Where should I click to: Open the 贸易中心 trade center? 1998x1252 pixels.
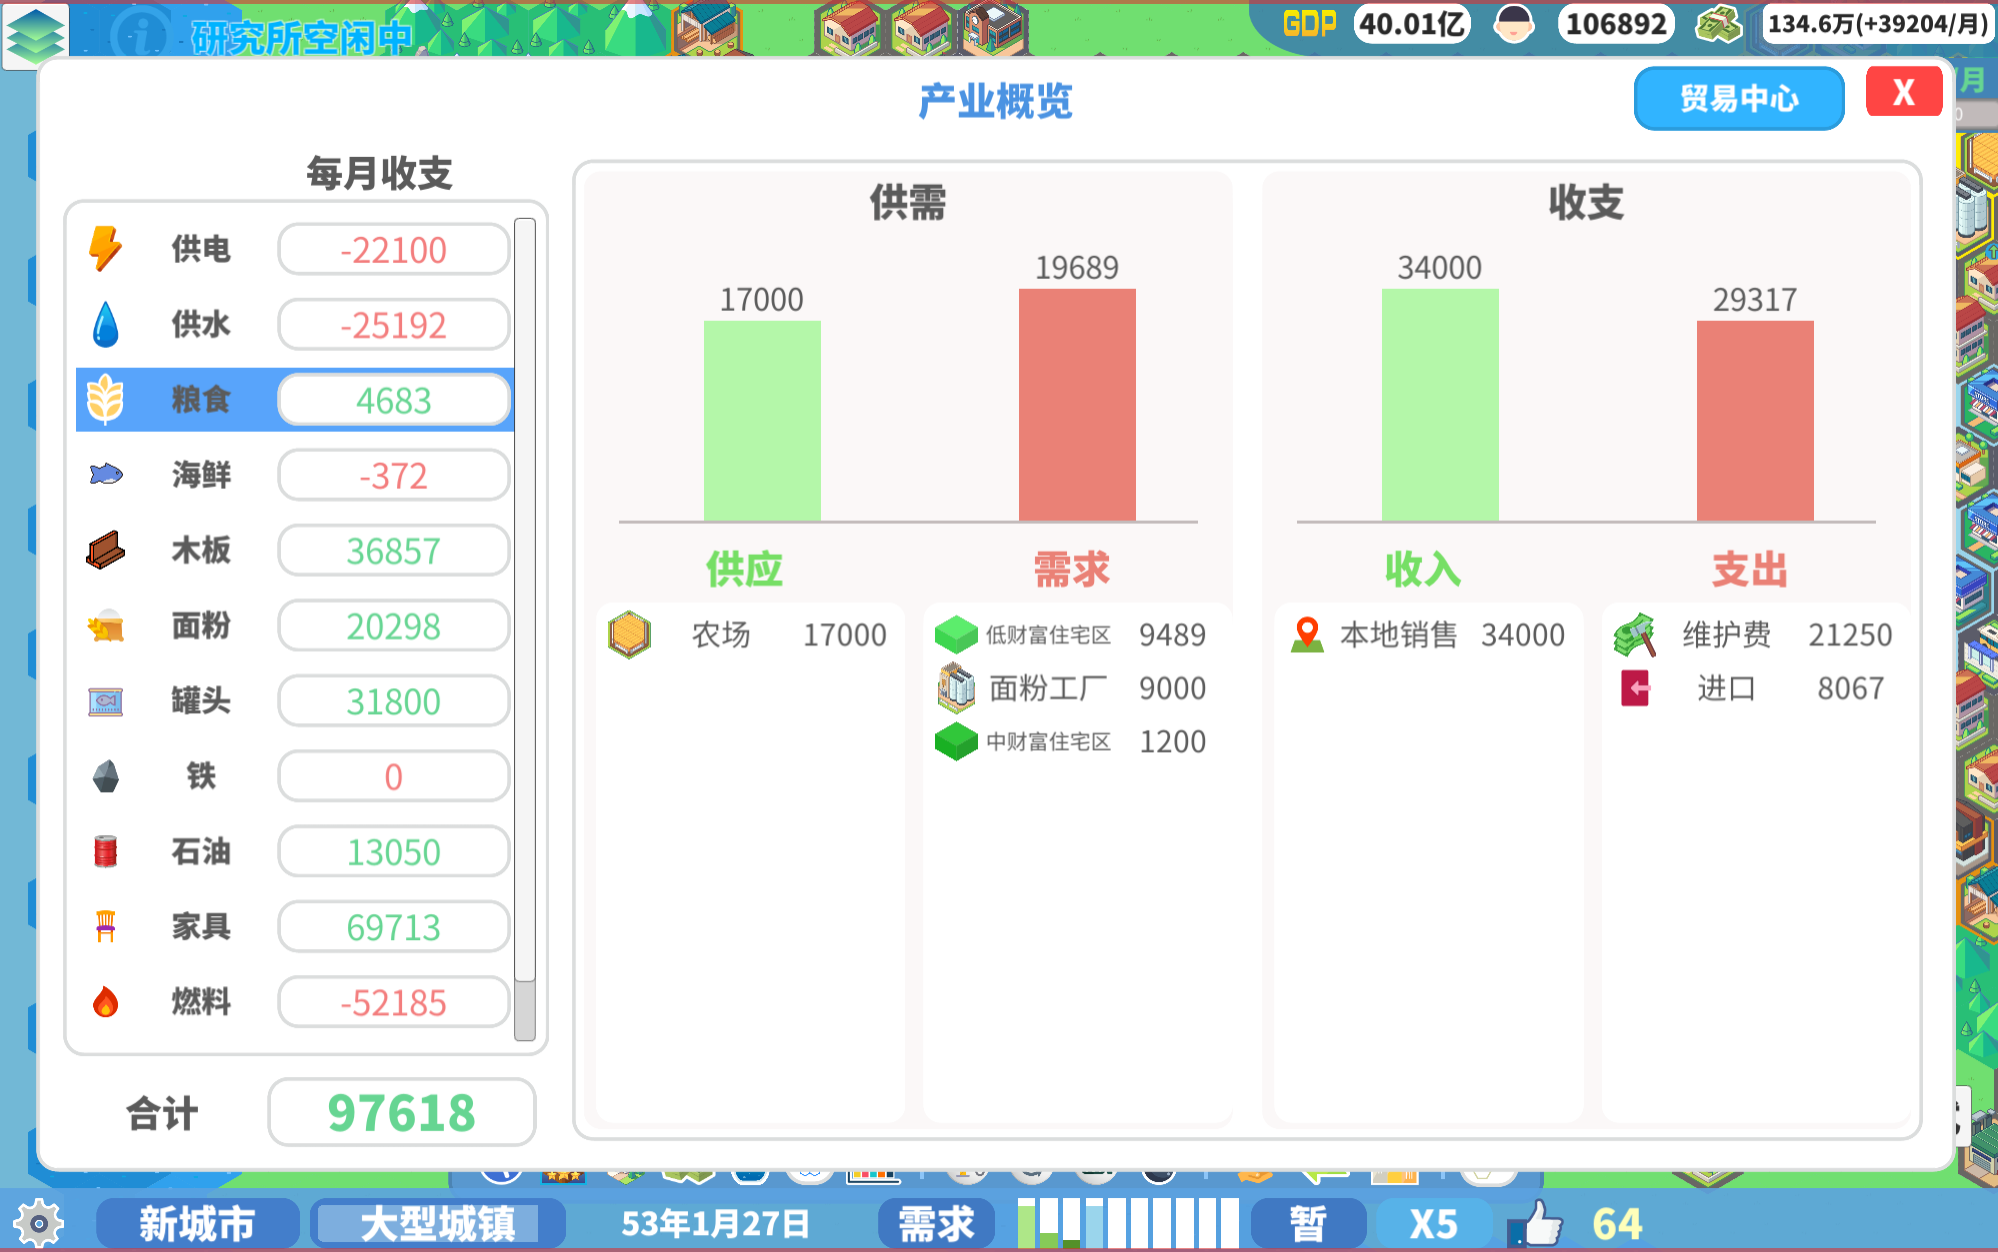tap(1739, 98)
